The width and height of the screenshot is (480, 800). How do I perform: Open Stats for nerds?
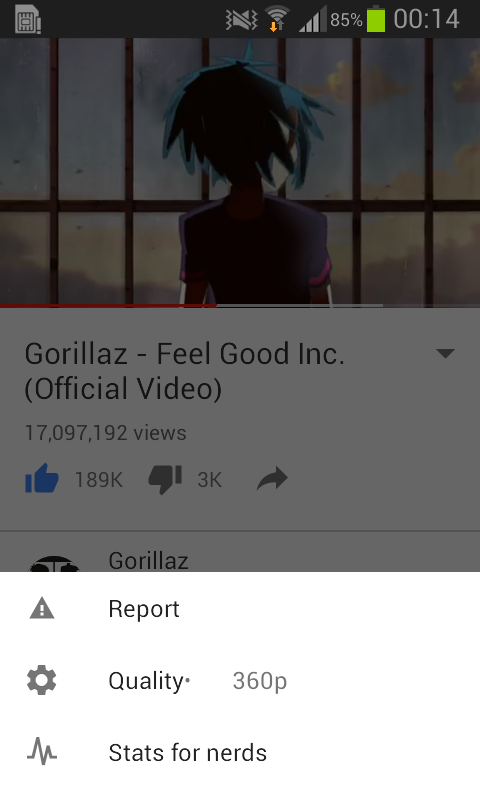point(240,753)
